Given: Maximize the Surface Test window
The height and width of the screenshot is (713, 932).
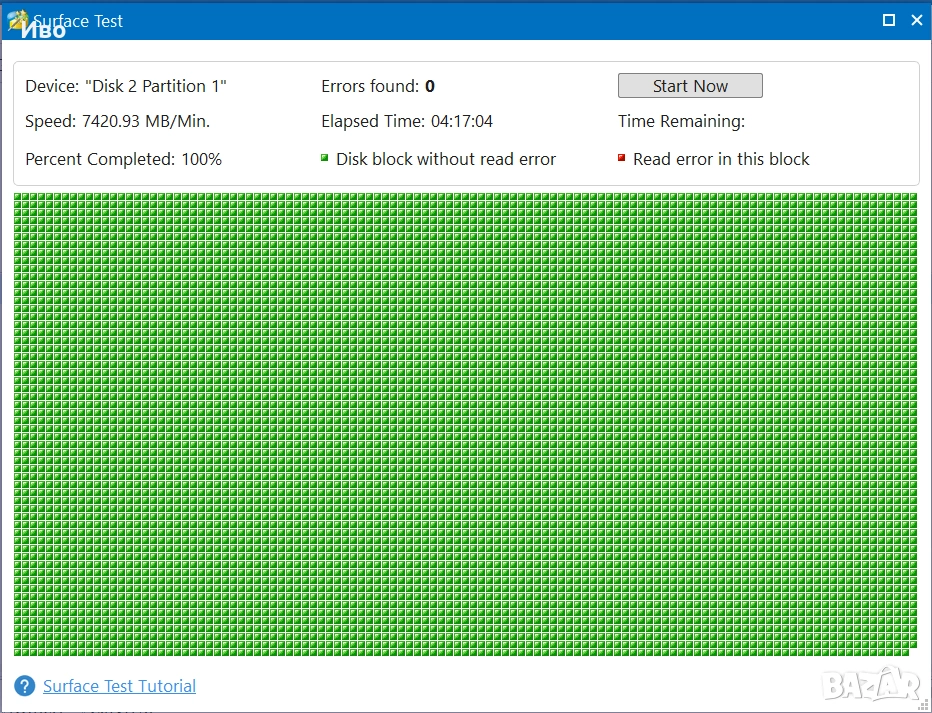Looking at the screenshot, I should tap(888, 20).
